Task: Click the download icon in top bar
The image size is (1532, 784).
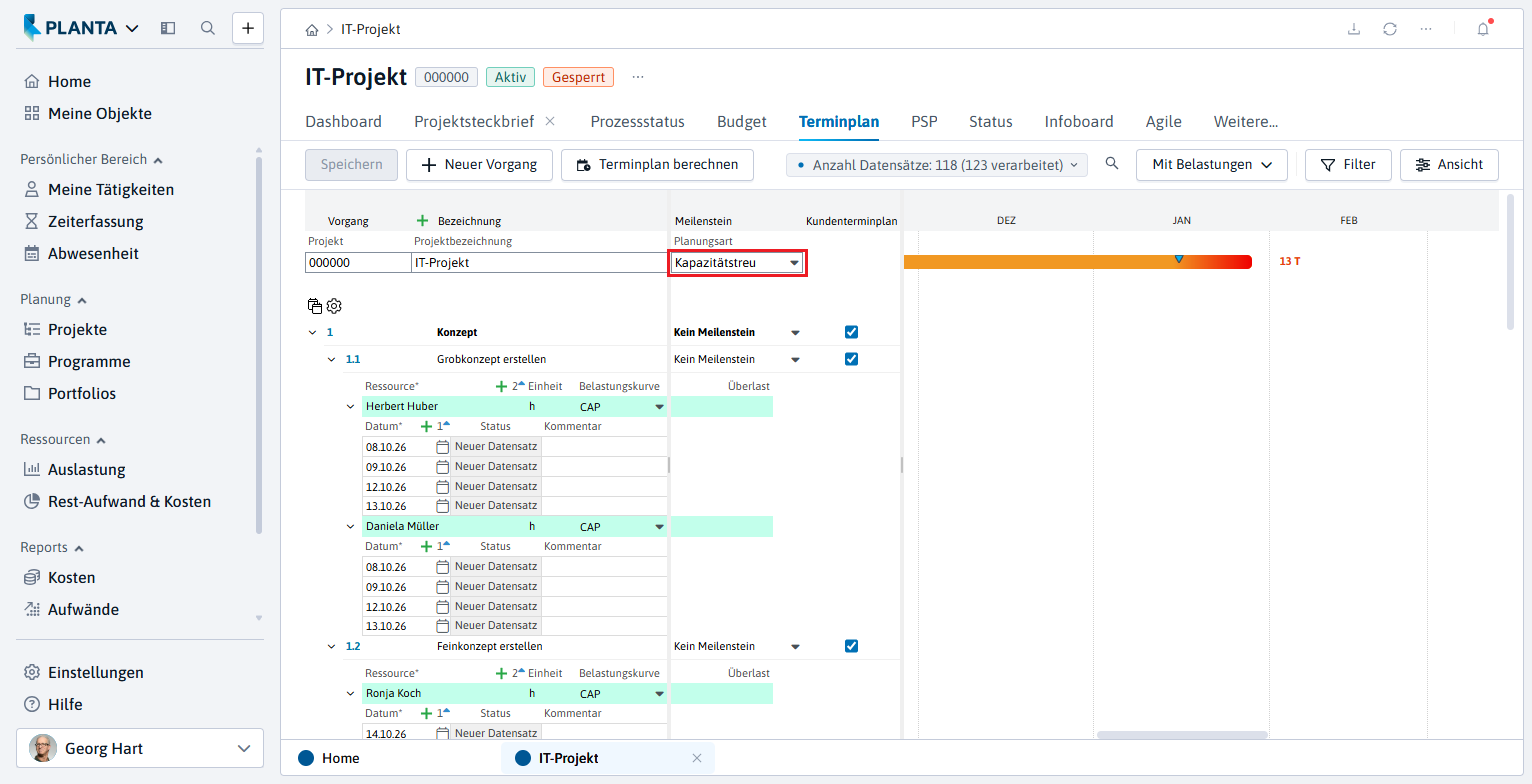Action: pyautogui.click(x=1354, y=29)
